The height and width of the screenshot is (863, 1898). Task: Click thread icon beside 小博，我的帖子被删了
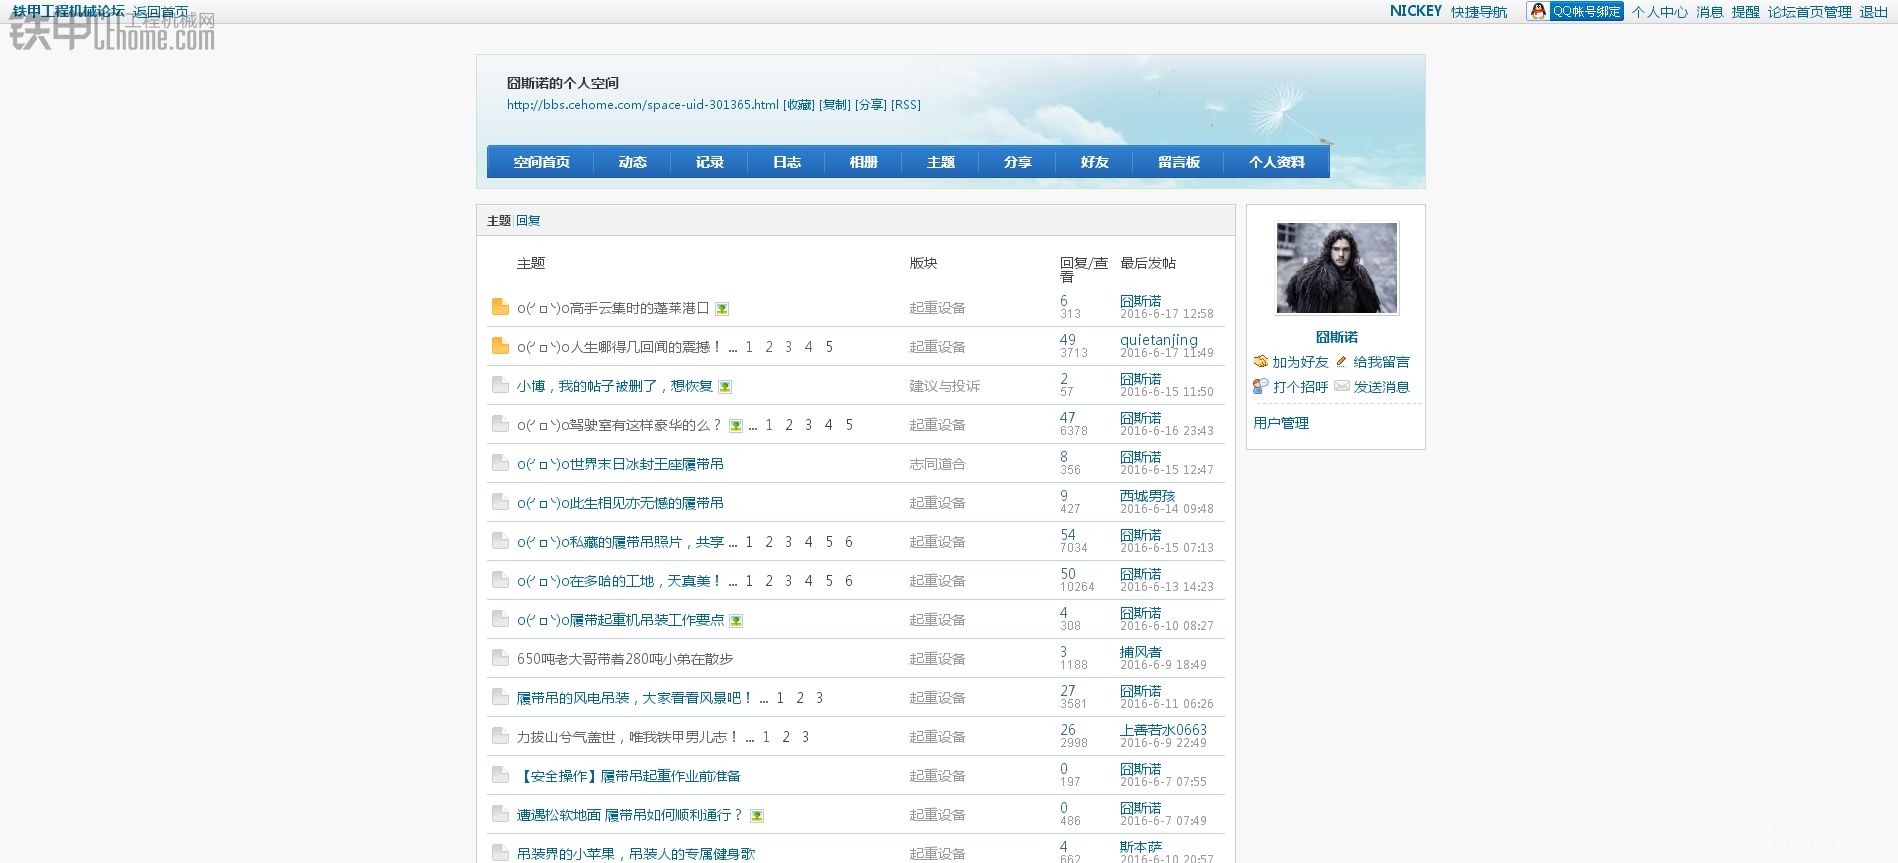[x=500, y=385]
